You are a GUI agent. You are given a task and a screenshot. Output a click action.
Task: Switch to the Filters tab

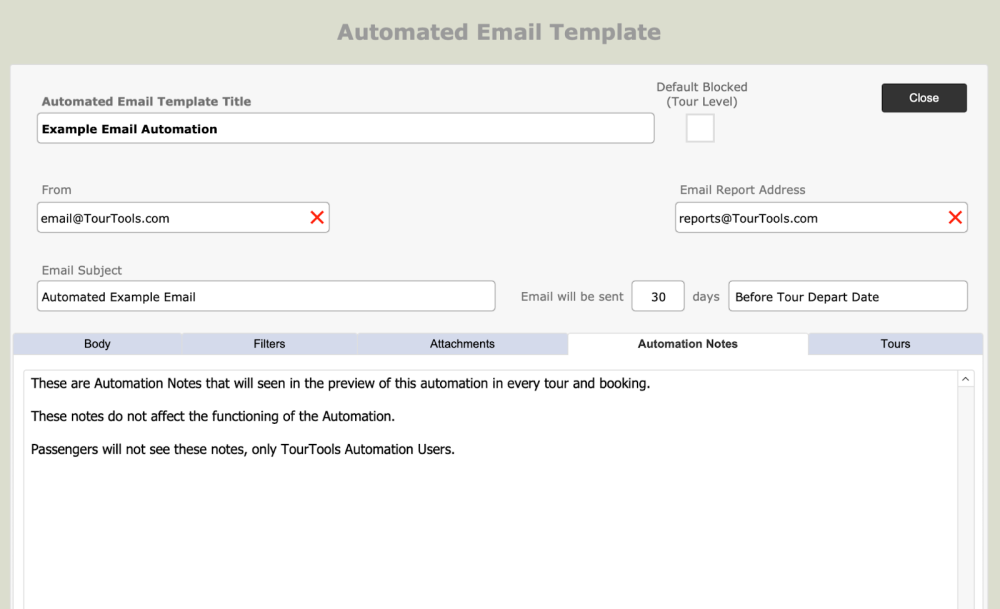(269, 344)
